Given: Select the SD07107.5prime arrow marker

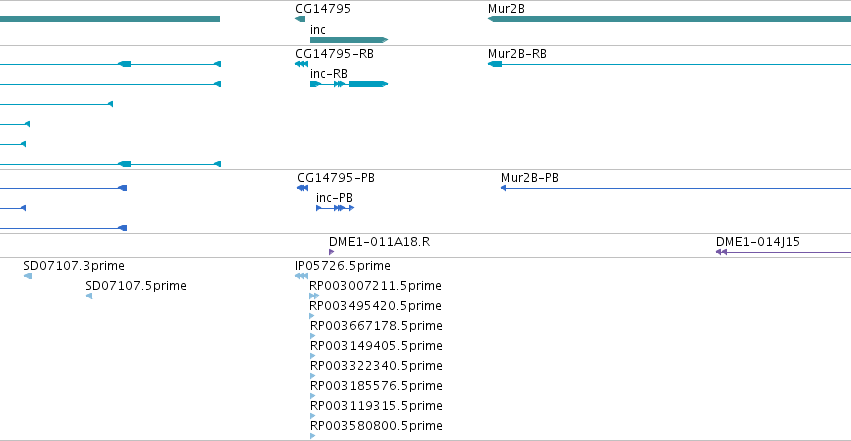Looking at the screenshot, I should [89, 296].
